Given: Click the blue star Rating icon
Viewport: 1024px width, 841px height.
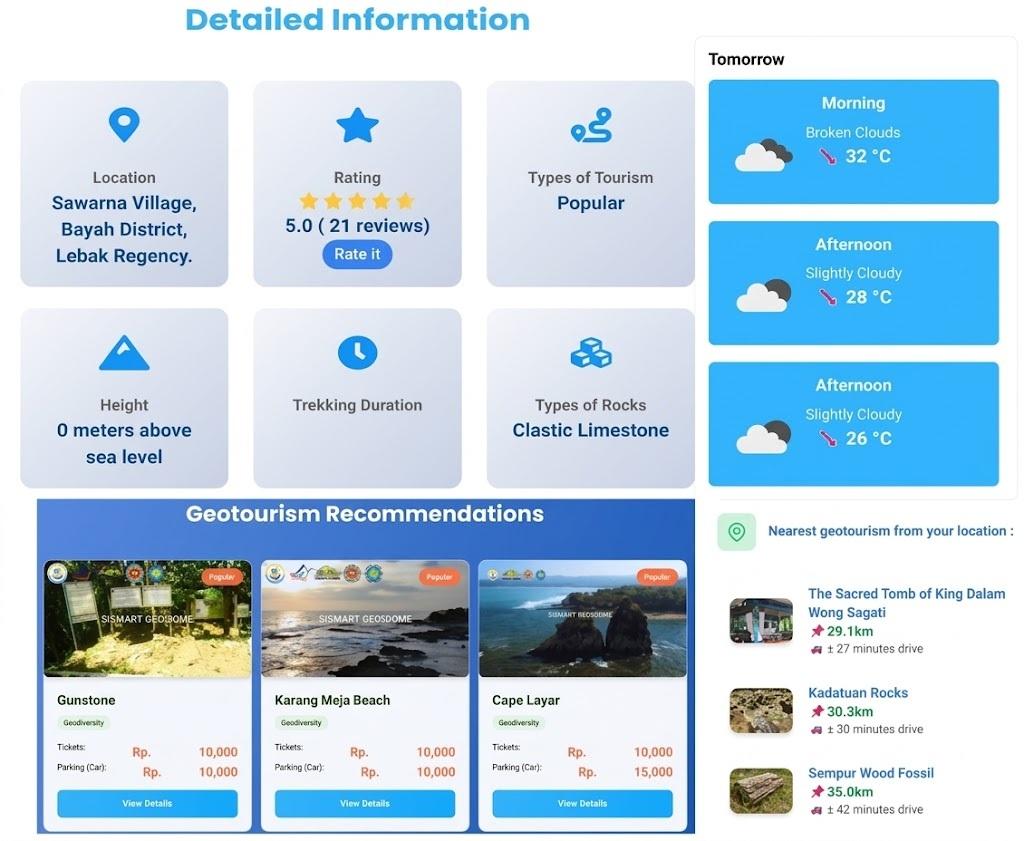Looking at the screenshot, I should click(357, 125).
